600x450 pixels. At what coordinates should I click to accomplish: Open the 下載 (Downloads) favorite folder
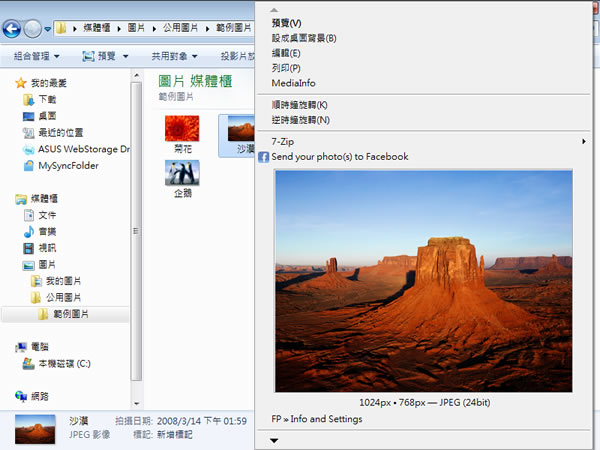coord(47,100)
